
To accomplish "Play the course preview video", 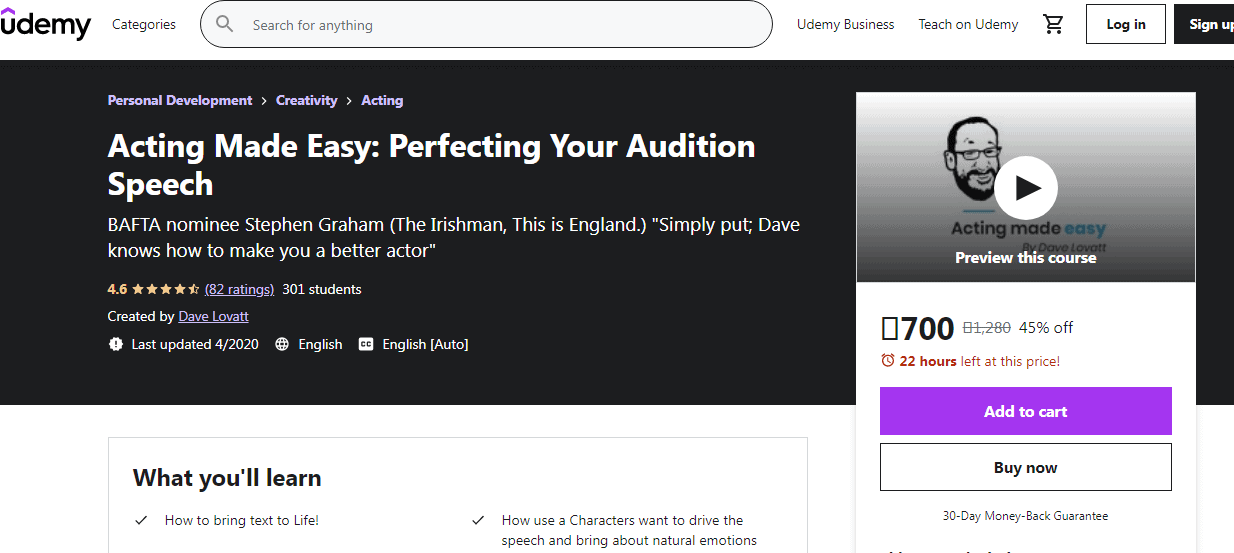I will [1026, 187].
